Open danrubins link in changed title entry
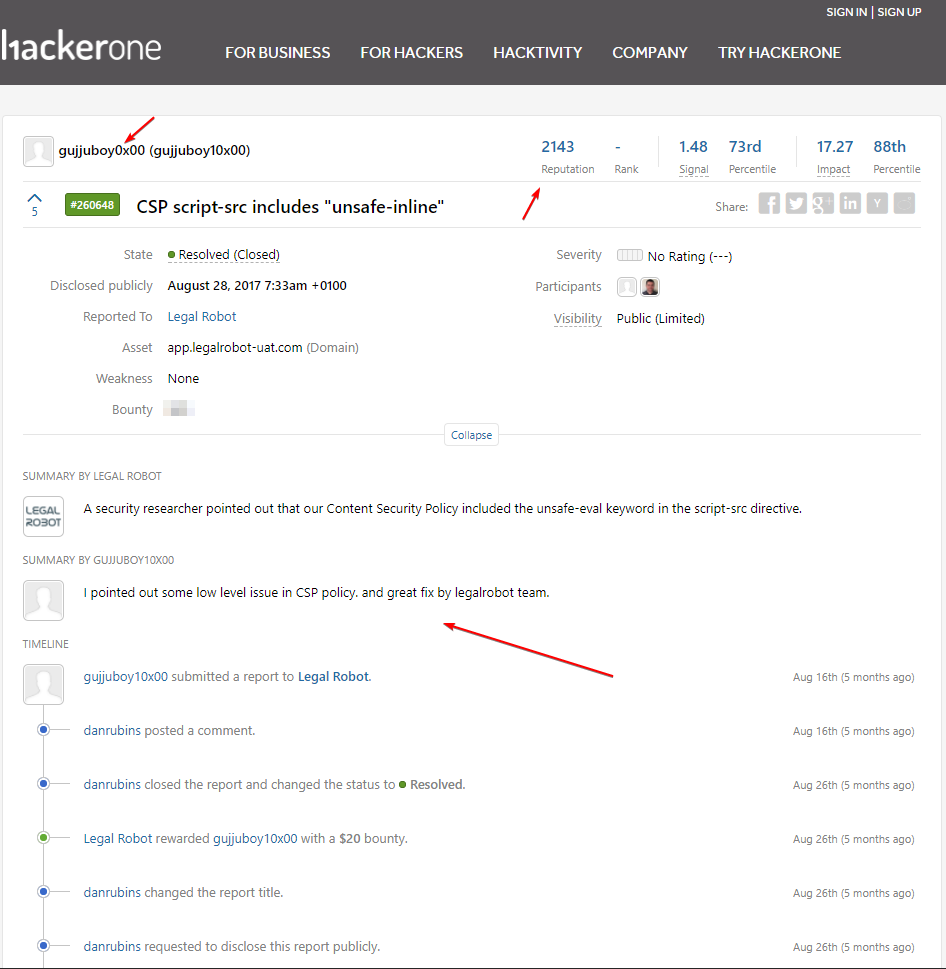946x969 pixels. 112,892
